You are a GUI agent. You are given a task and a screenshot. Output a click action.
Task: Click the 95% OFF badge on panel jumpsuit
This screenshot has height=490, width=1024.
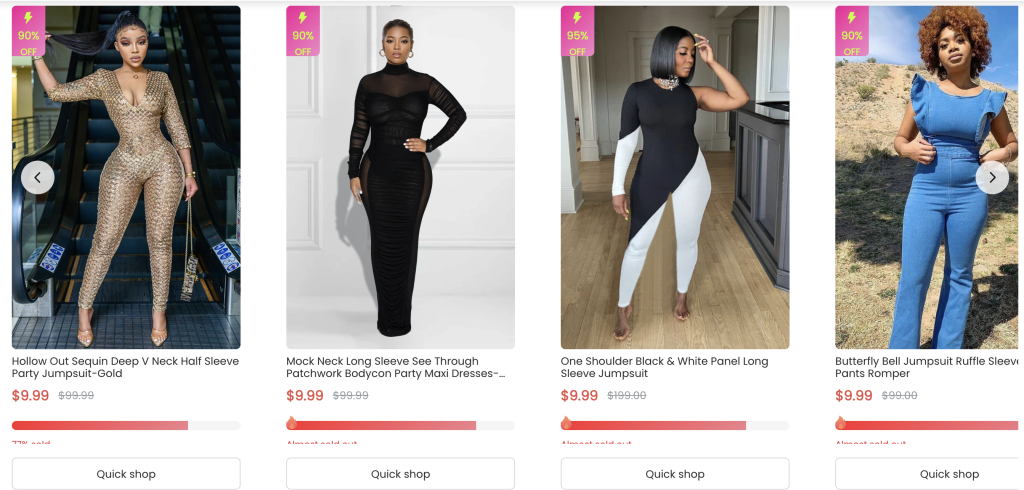click(x=577, y=32)
